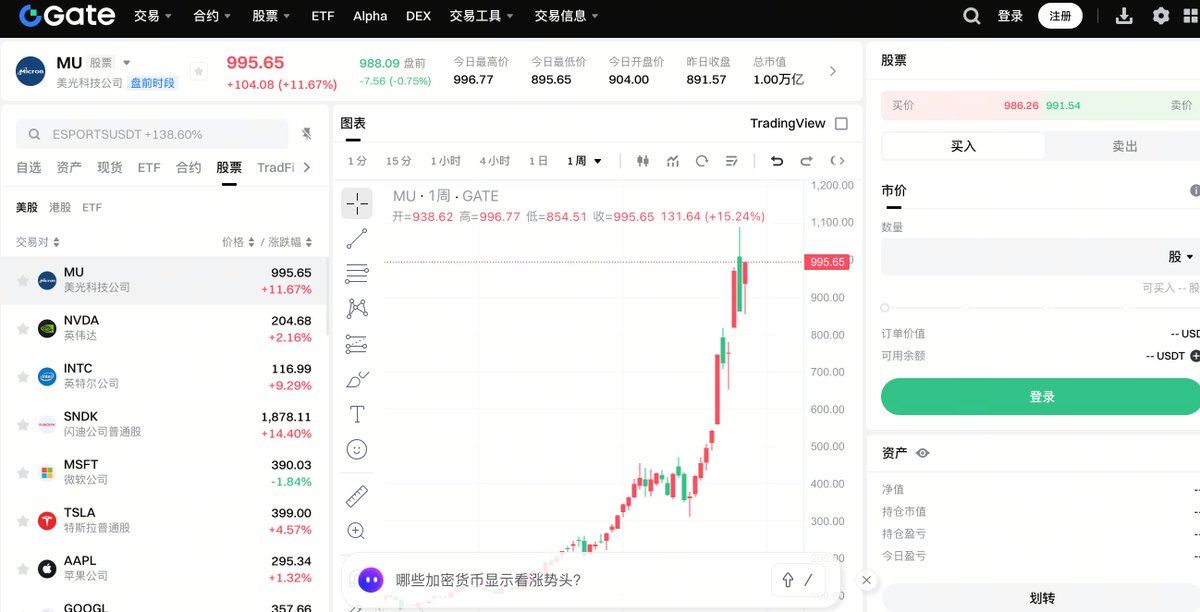
Task: Select the zoom in tool
Action: click(357, 531)
